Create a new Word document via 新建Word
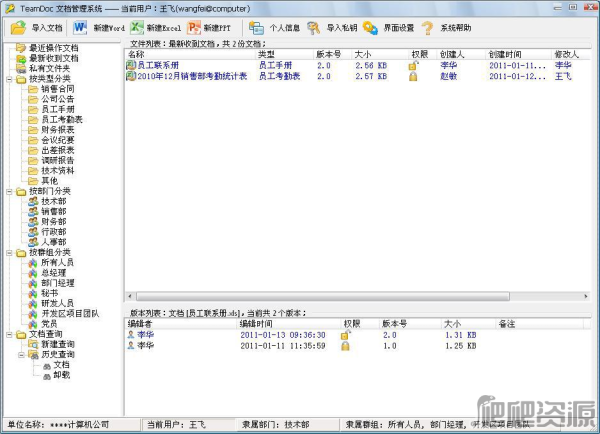This screenshot has height=434, width=600. pos(81,28)
